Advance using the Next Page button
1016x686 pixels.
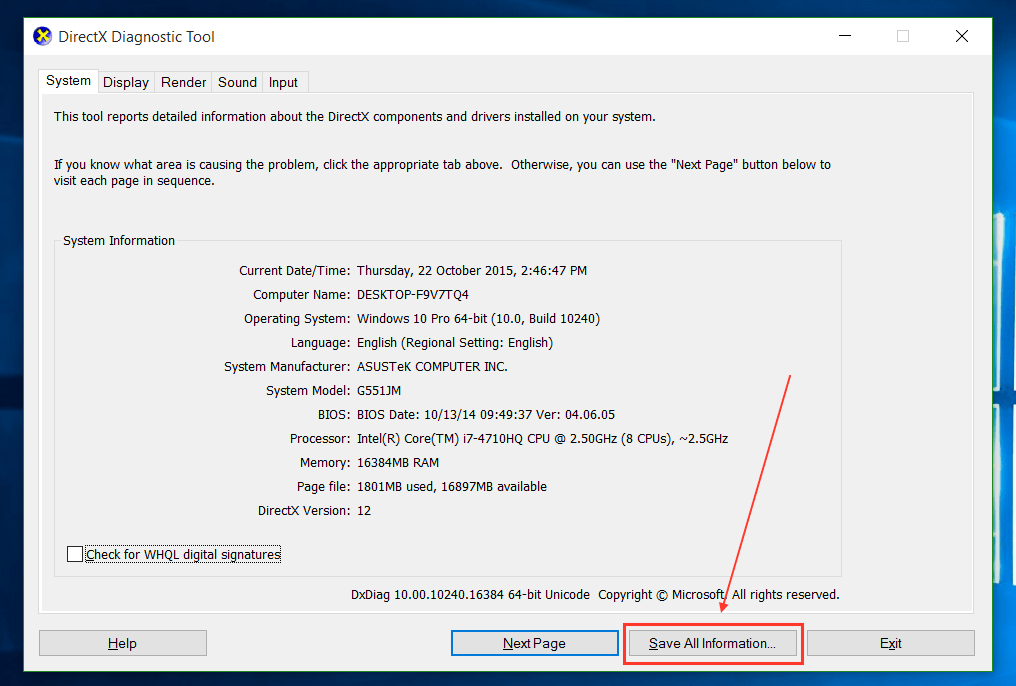pos(534,642)
